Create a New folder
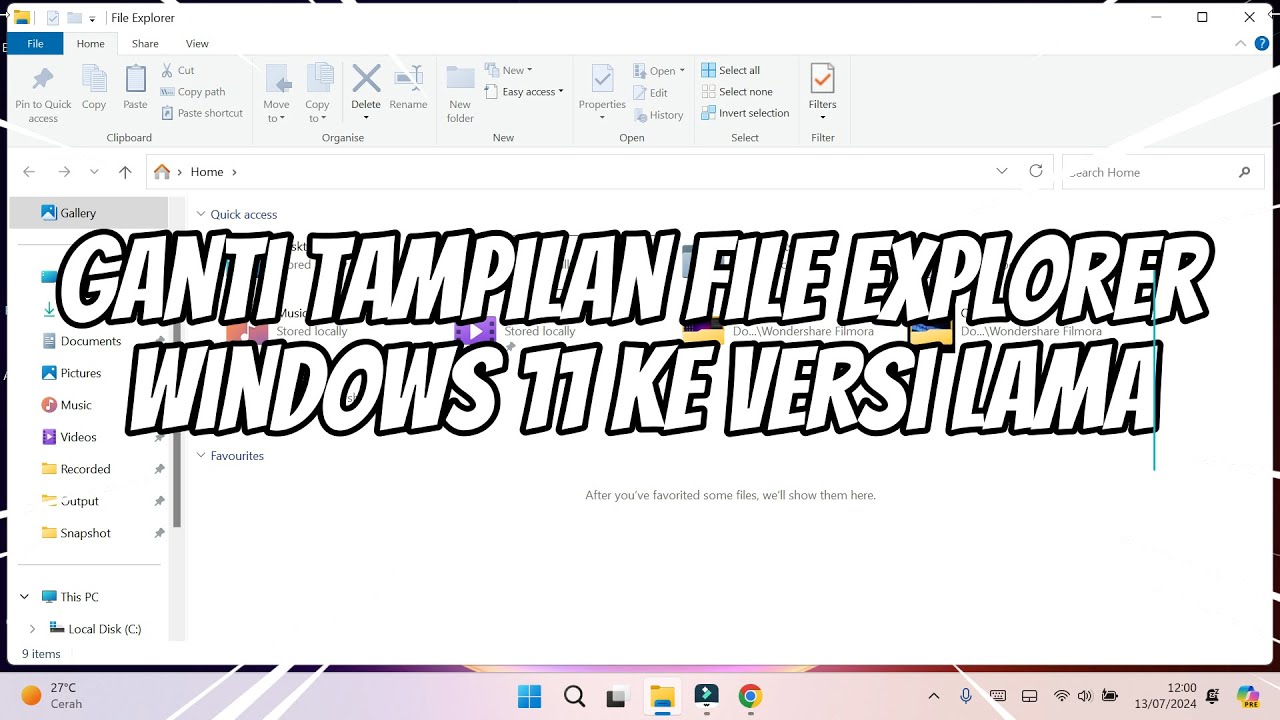The width and height of the screenshot is (1280, 720). [460, 94]
